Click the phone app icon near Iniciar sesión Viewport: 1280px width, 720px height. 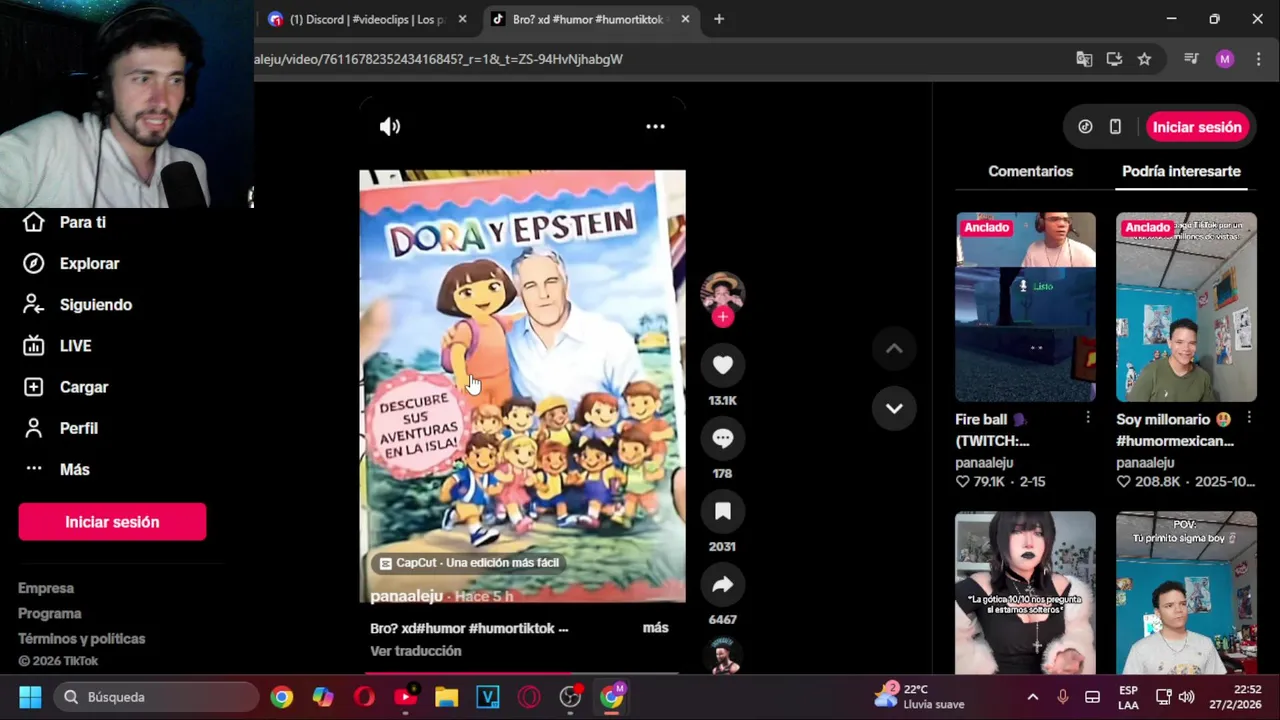(x=1115, y=127)
